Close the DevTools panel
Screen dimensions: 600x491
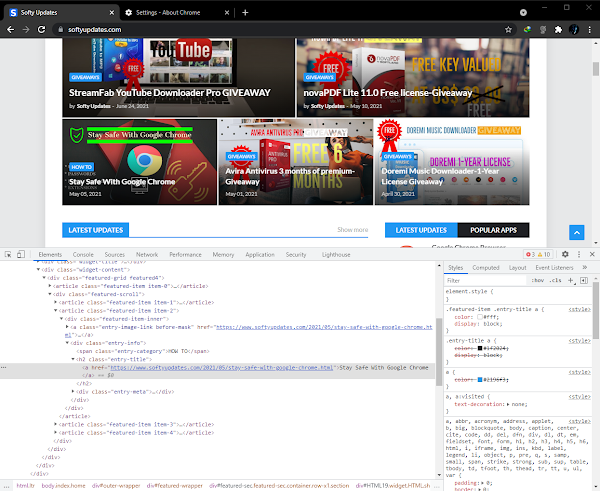pyautogui.click(x=592, y=254)
